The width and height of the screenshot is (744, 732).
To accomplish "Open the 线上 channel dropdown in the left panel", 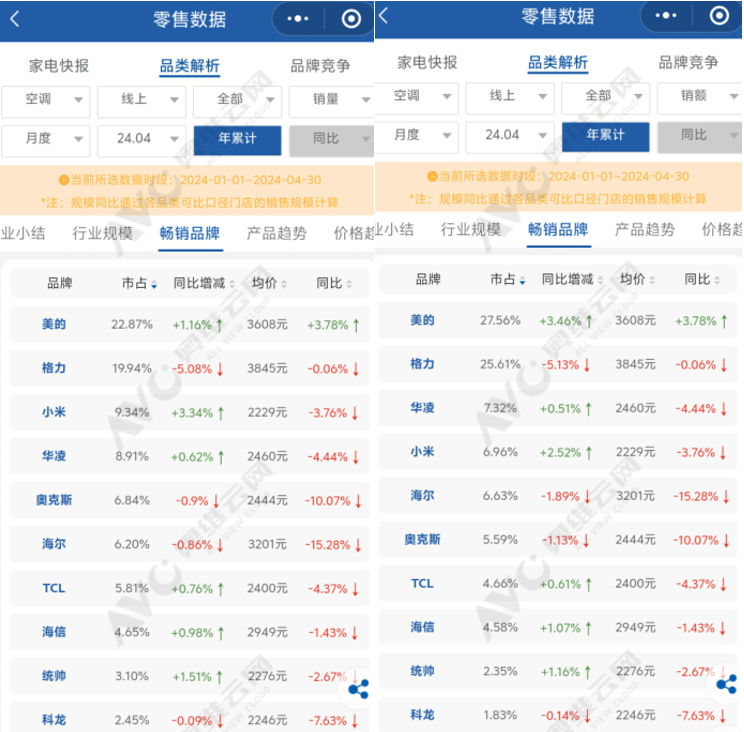I will point(141,100).
